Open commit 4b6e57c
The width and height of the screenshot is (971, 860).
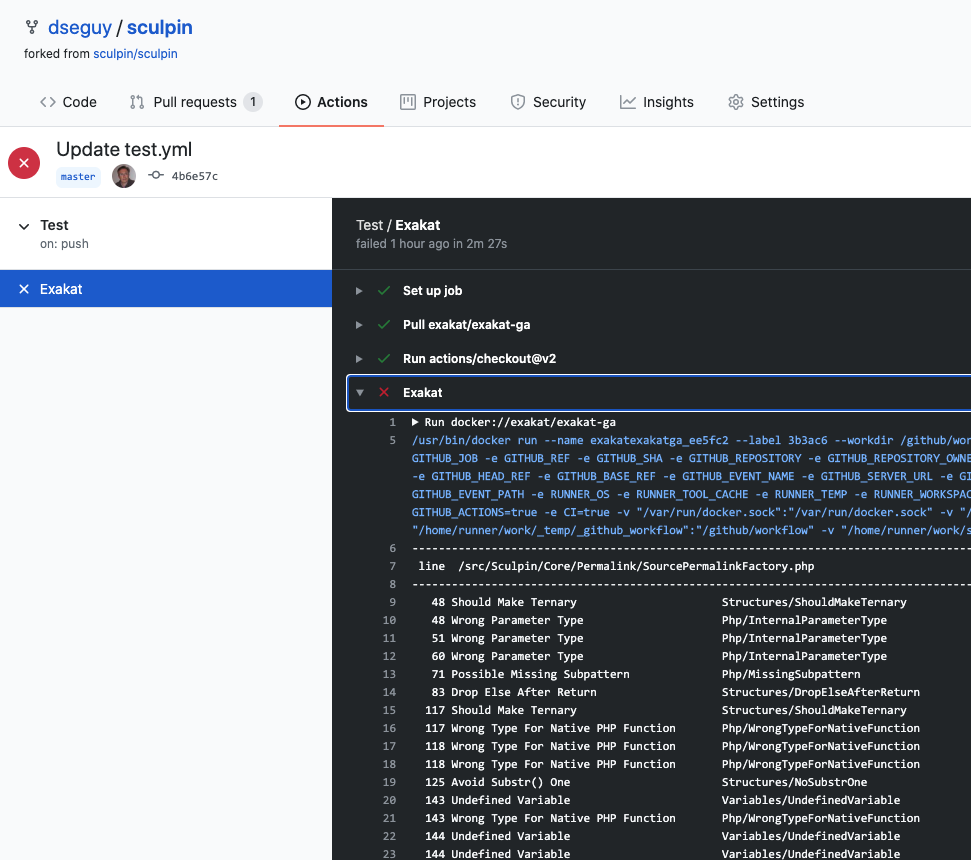[194, 176]
